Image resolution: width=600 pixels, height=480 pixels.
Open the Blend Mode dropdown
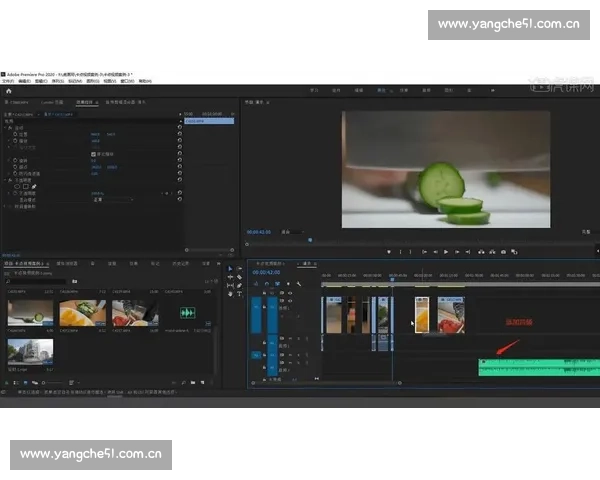112,199
